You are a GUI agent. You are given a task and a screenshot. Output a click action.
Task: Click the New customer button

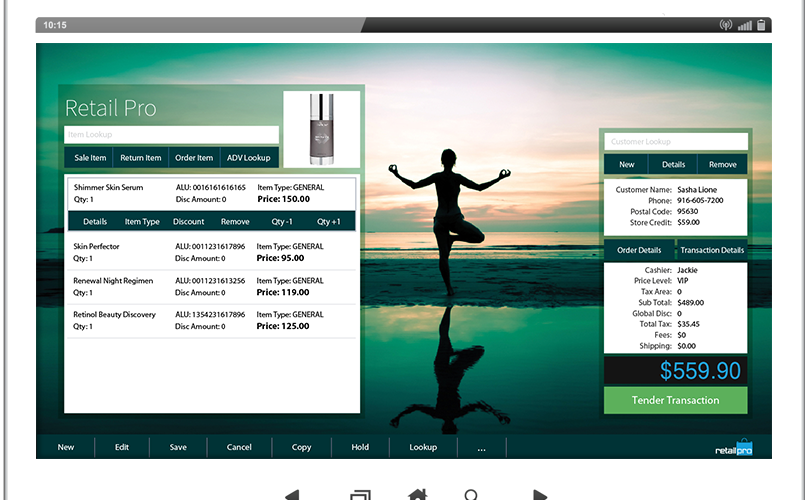(627, 164)
